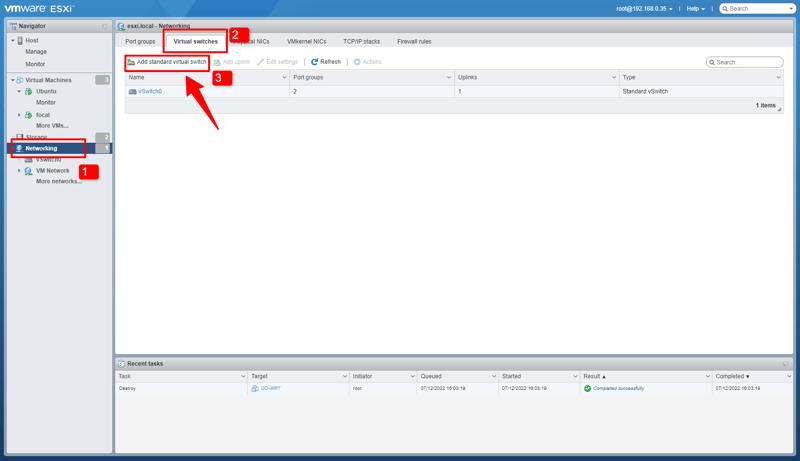Click the virtual switches table Search field
The width and height of the screenshot is (800, 461).
(748, 62)
